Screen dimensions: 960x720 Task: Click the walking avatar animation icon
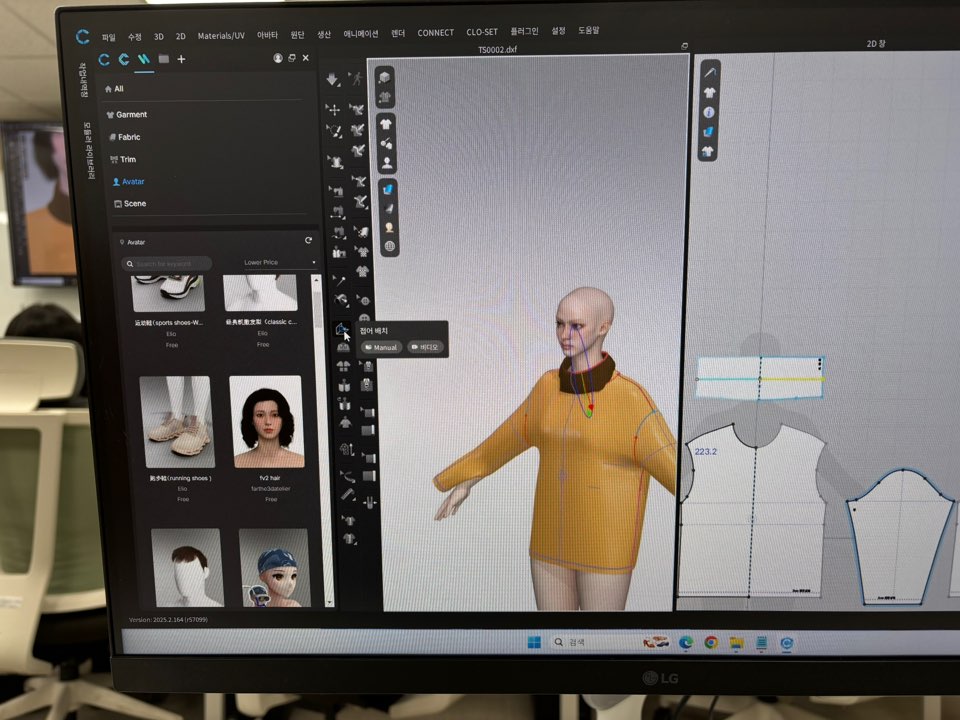356,78
